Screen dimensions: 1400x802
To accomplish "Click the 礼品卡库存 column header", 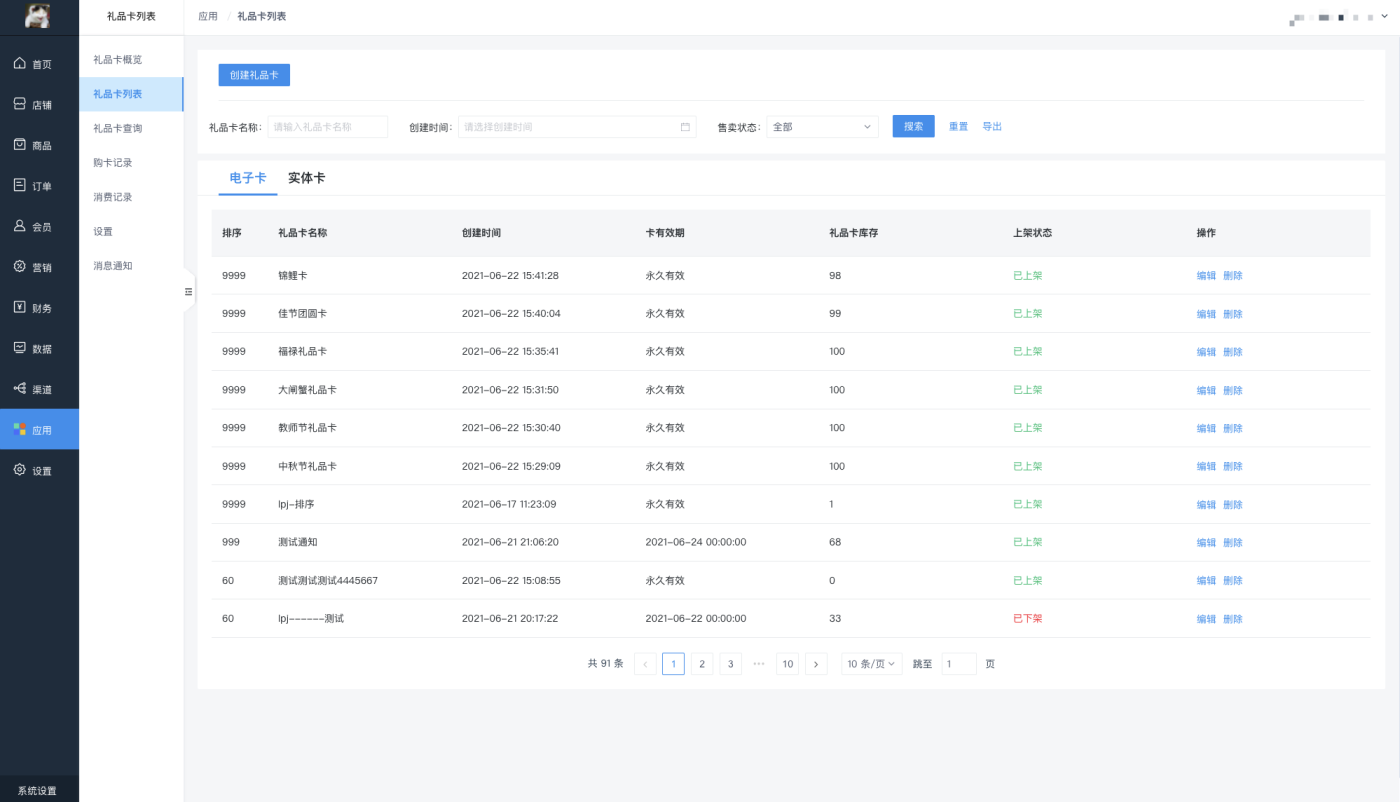I will (854, 233).
